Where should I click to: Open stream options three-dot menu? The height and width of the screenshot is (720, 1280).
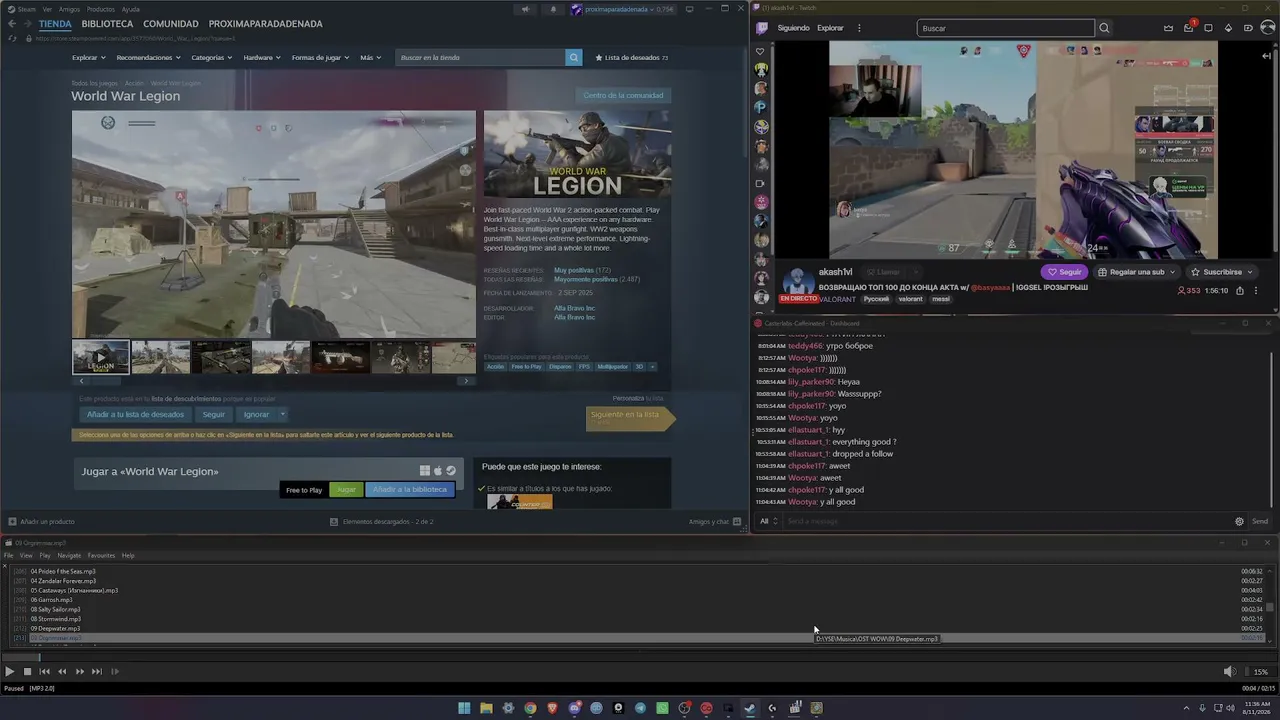[1256, 291]
